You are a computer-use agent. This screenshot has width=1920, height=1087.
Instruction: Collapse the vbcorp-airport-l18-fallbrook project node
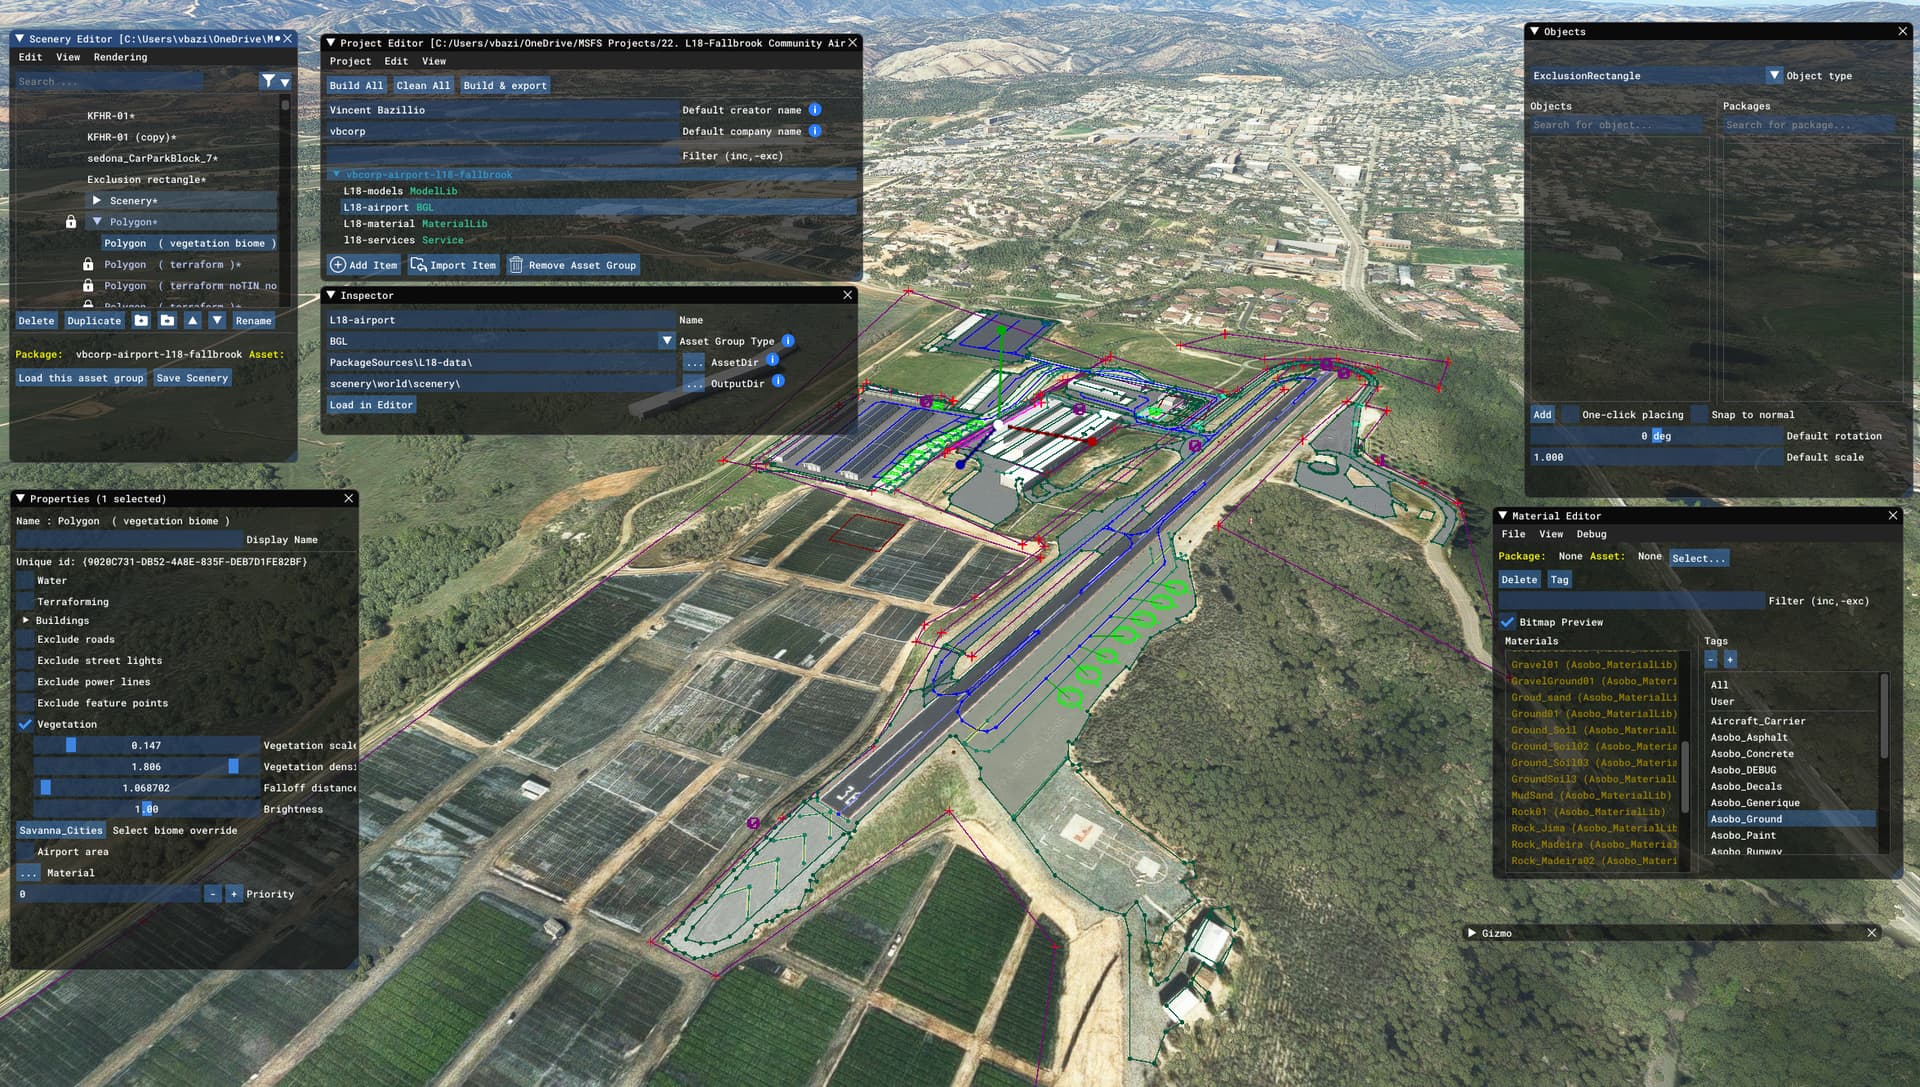[337, 174]
